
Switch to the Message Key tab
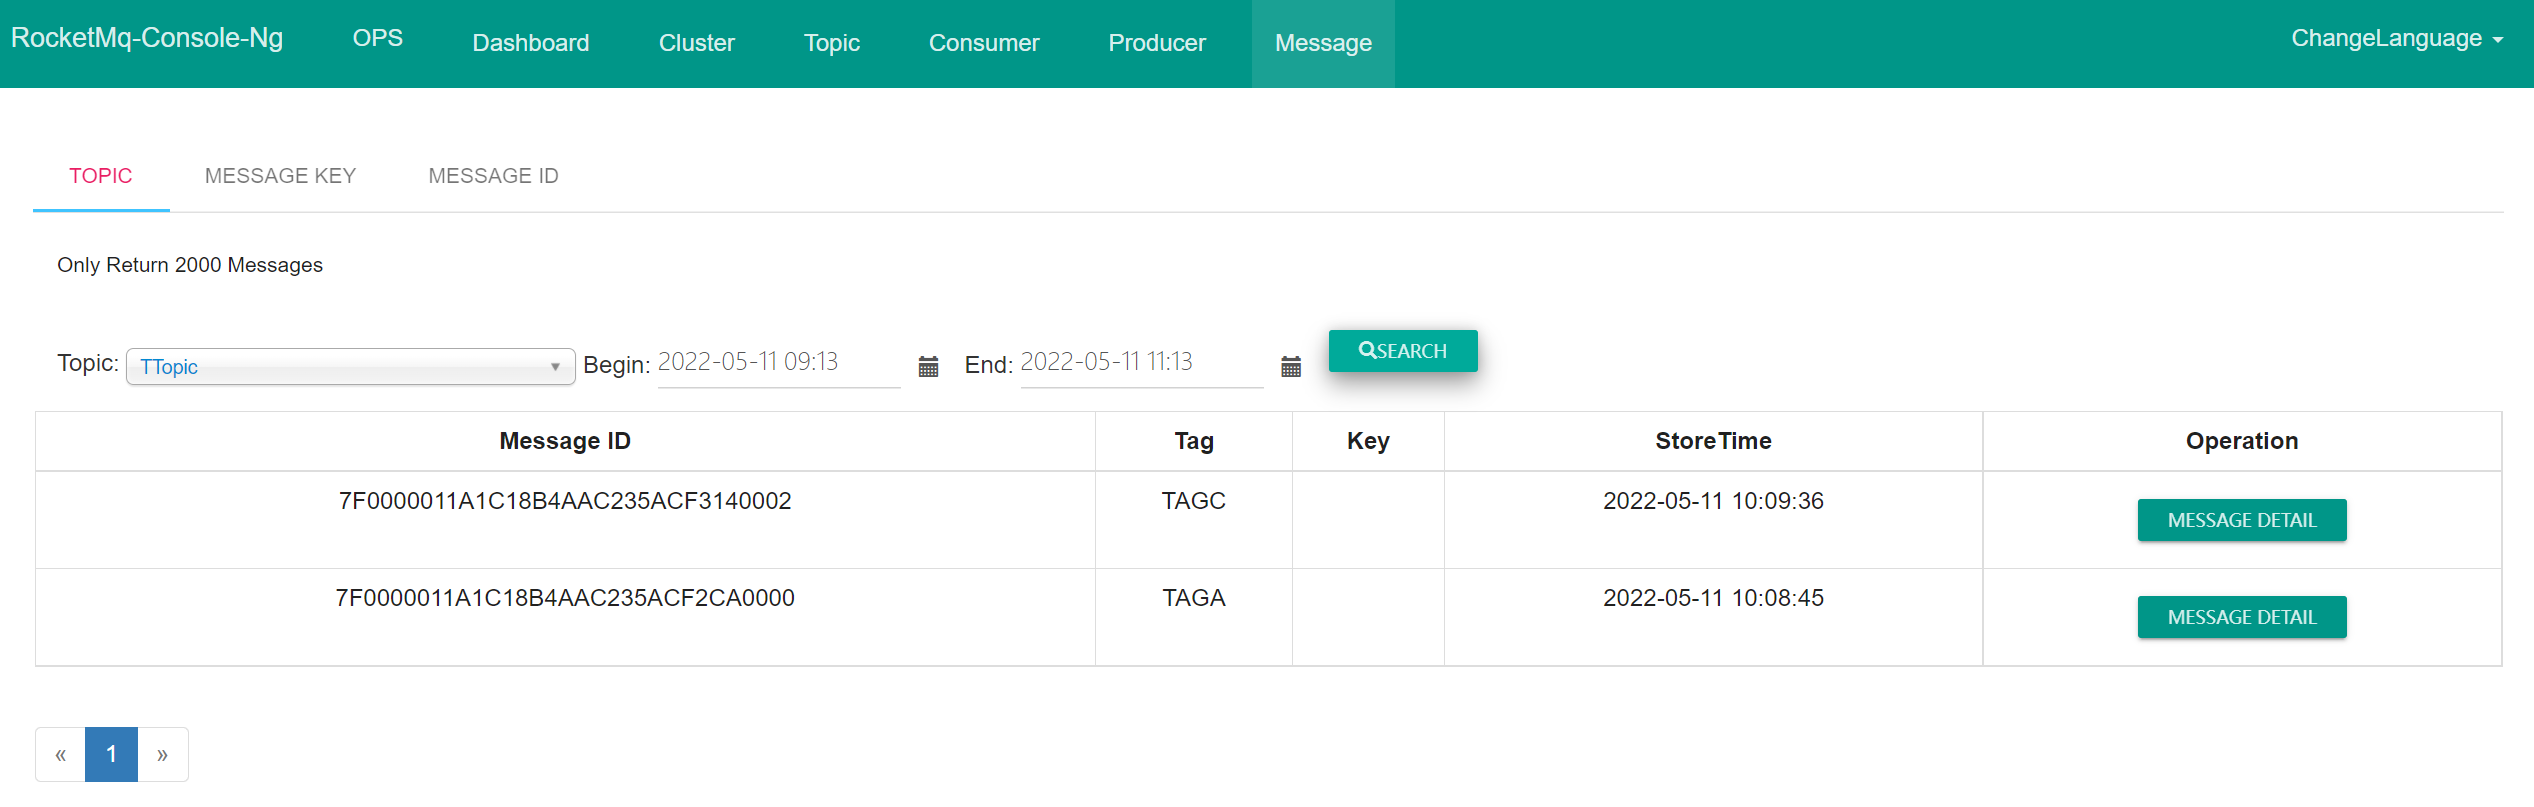(x=280, y=176)
